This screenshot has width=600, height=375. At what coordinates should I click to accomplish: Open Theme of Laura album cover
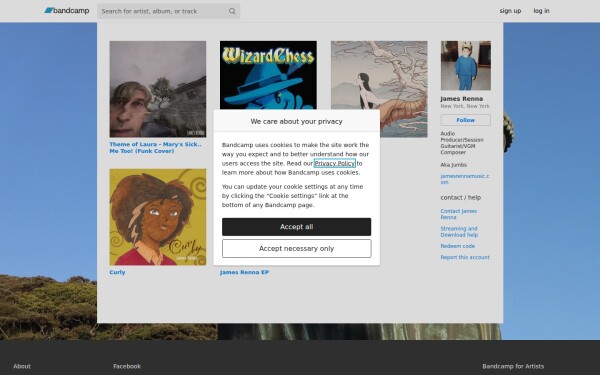(158, 89)
